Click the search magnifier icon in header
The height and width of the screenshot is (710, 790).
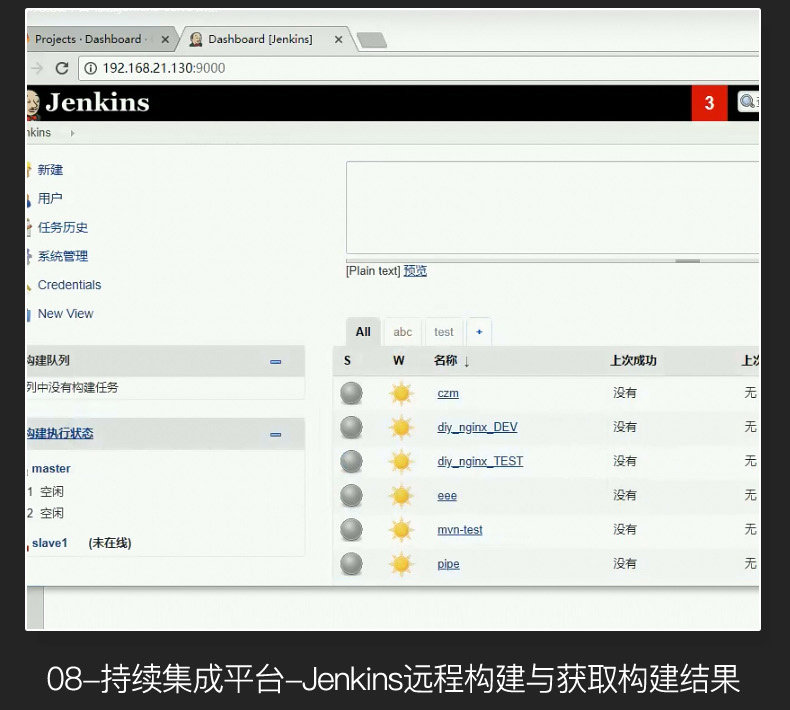tap(747, 101)
